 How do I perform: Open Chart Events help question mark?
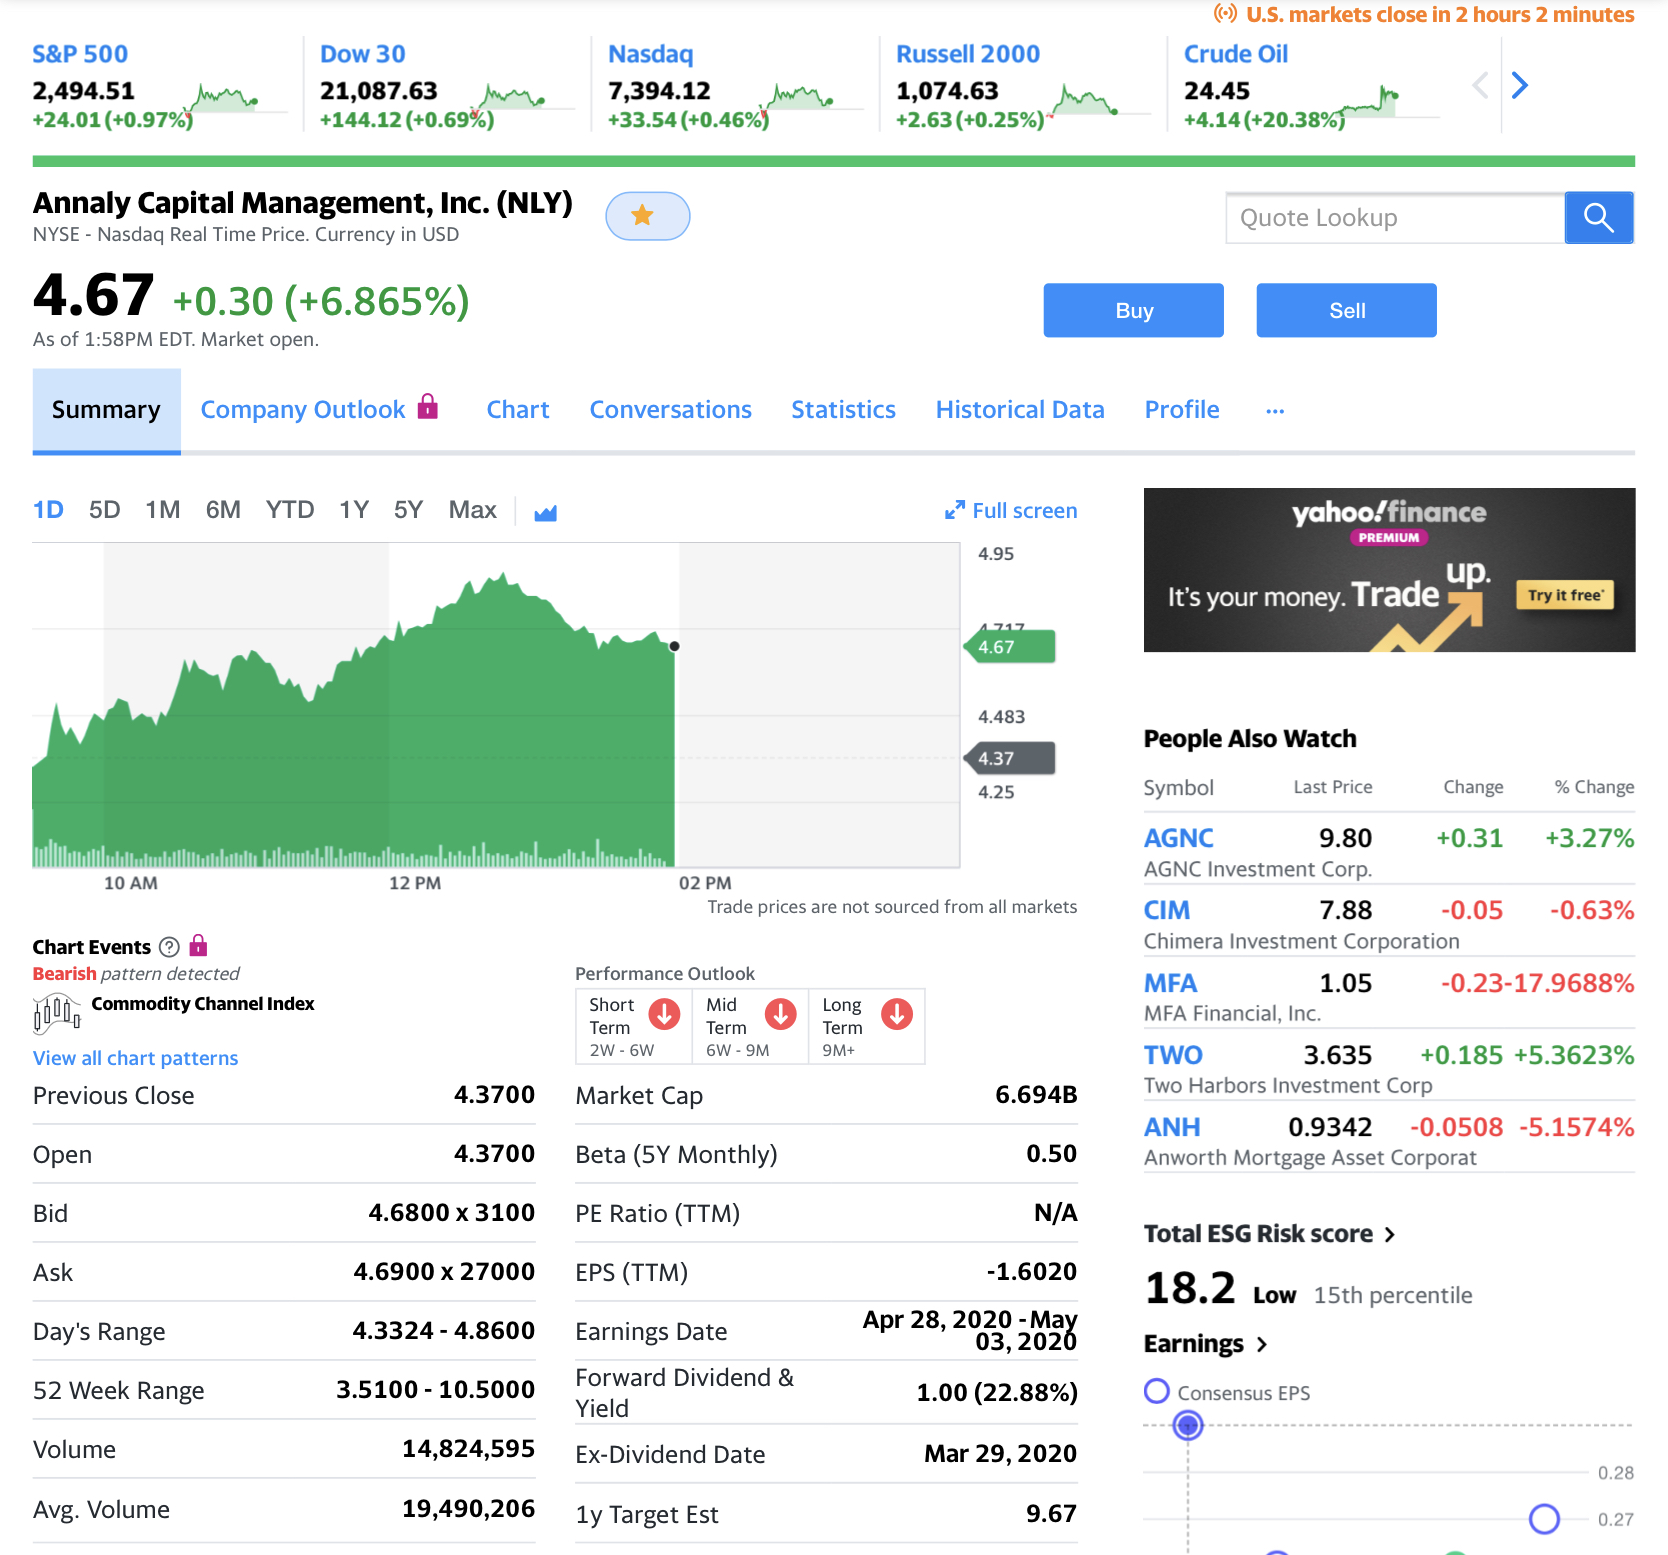(170, 947)
